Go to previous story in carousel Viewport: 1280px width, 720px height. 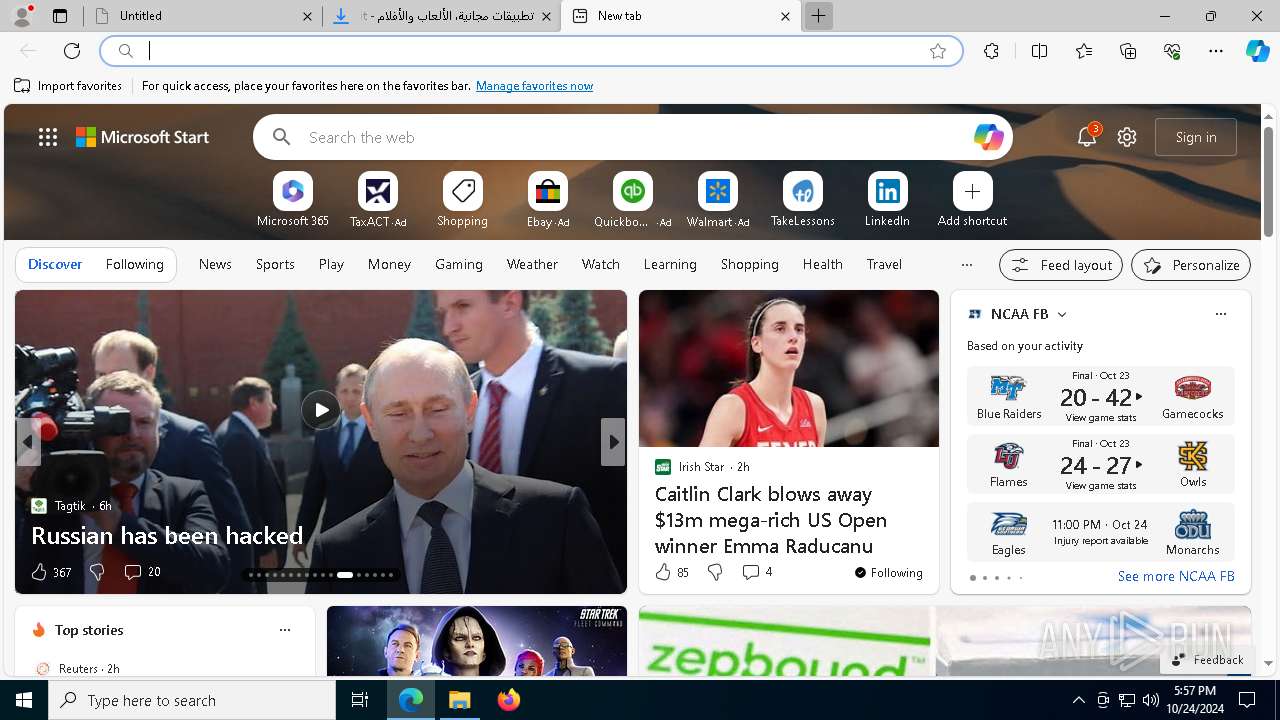[28, 441]
